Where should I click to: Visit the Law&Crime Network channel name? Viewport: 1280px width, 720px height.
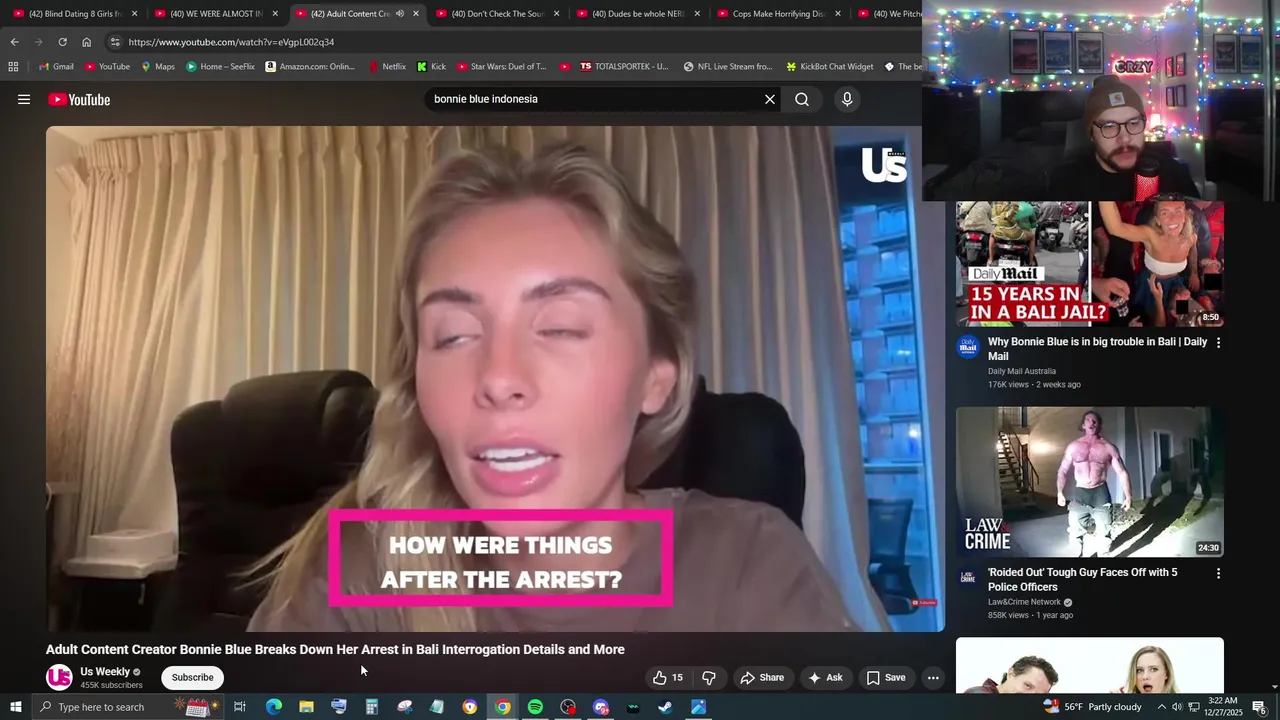(1024, 602)
